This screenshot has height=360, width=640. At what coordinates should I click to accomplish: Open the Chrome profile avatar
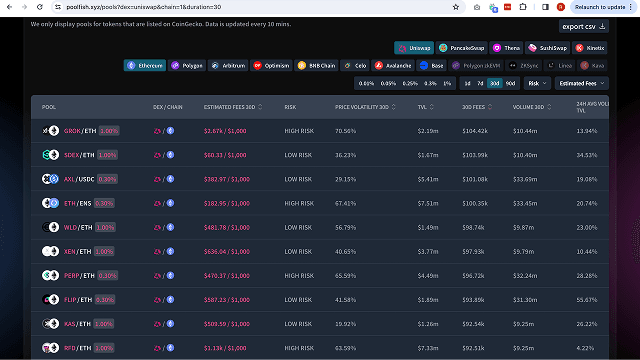point(561,7)
